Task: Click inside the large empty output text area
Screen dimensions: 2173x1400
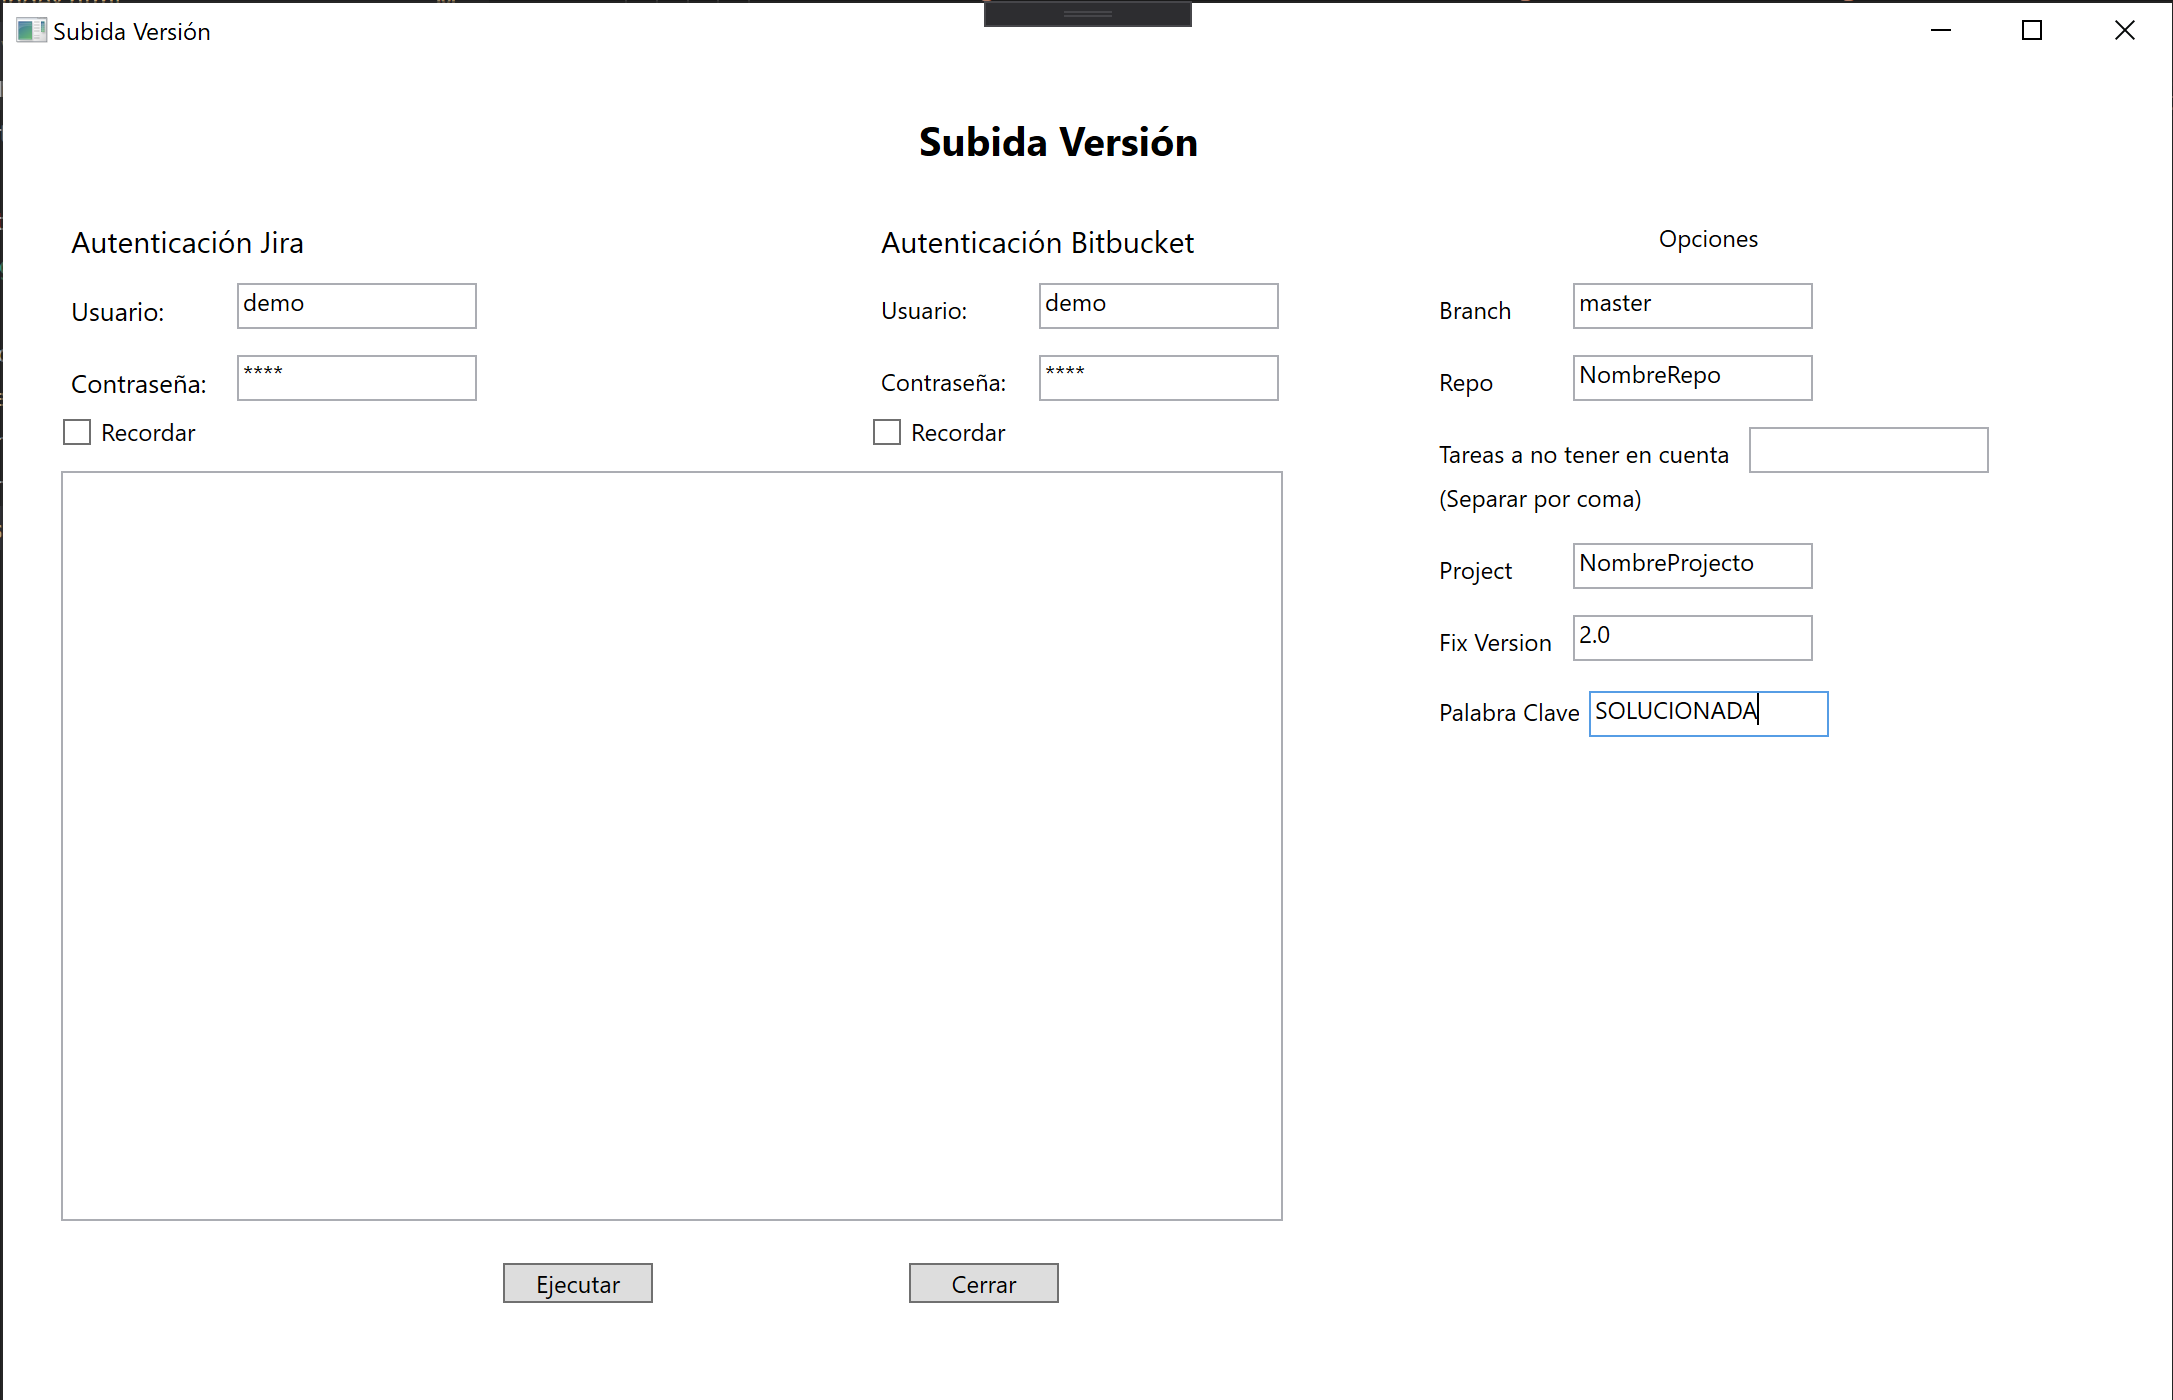Action: point(672,846)
